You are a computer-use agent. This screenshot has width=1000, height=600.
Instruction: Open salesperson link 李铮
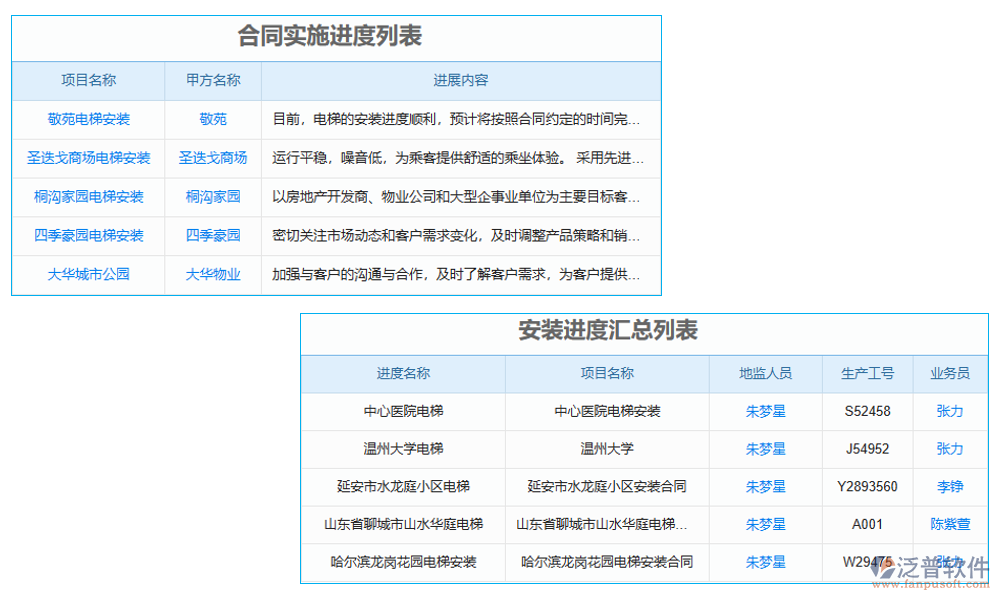click(x=948, y=487)
